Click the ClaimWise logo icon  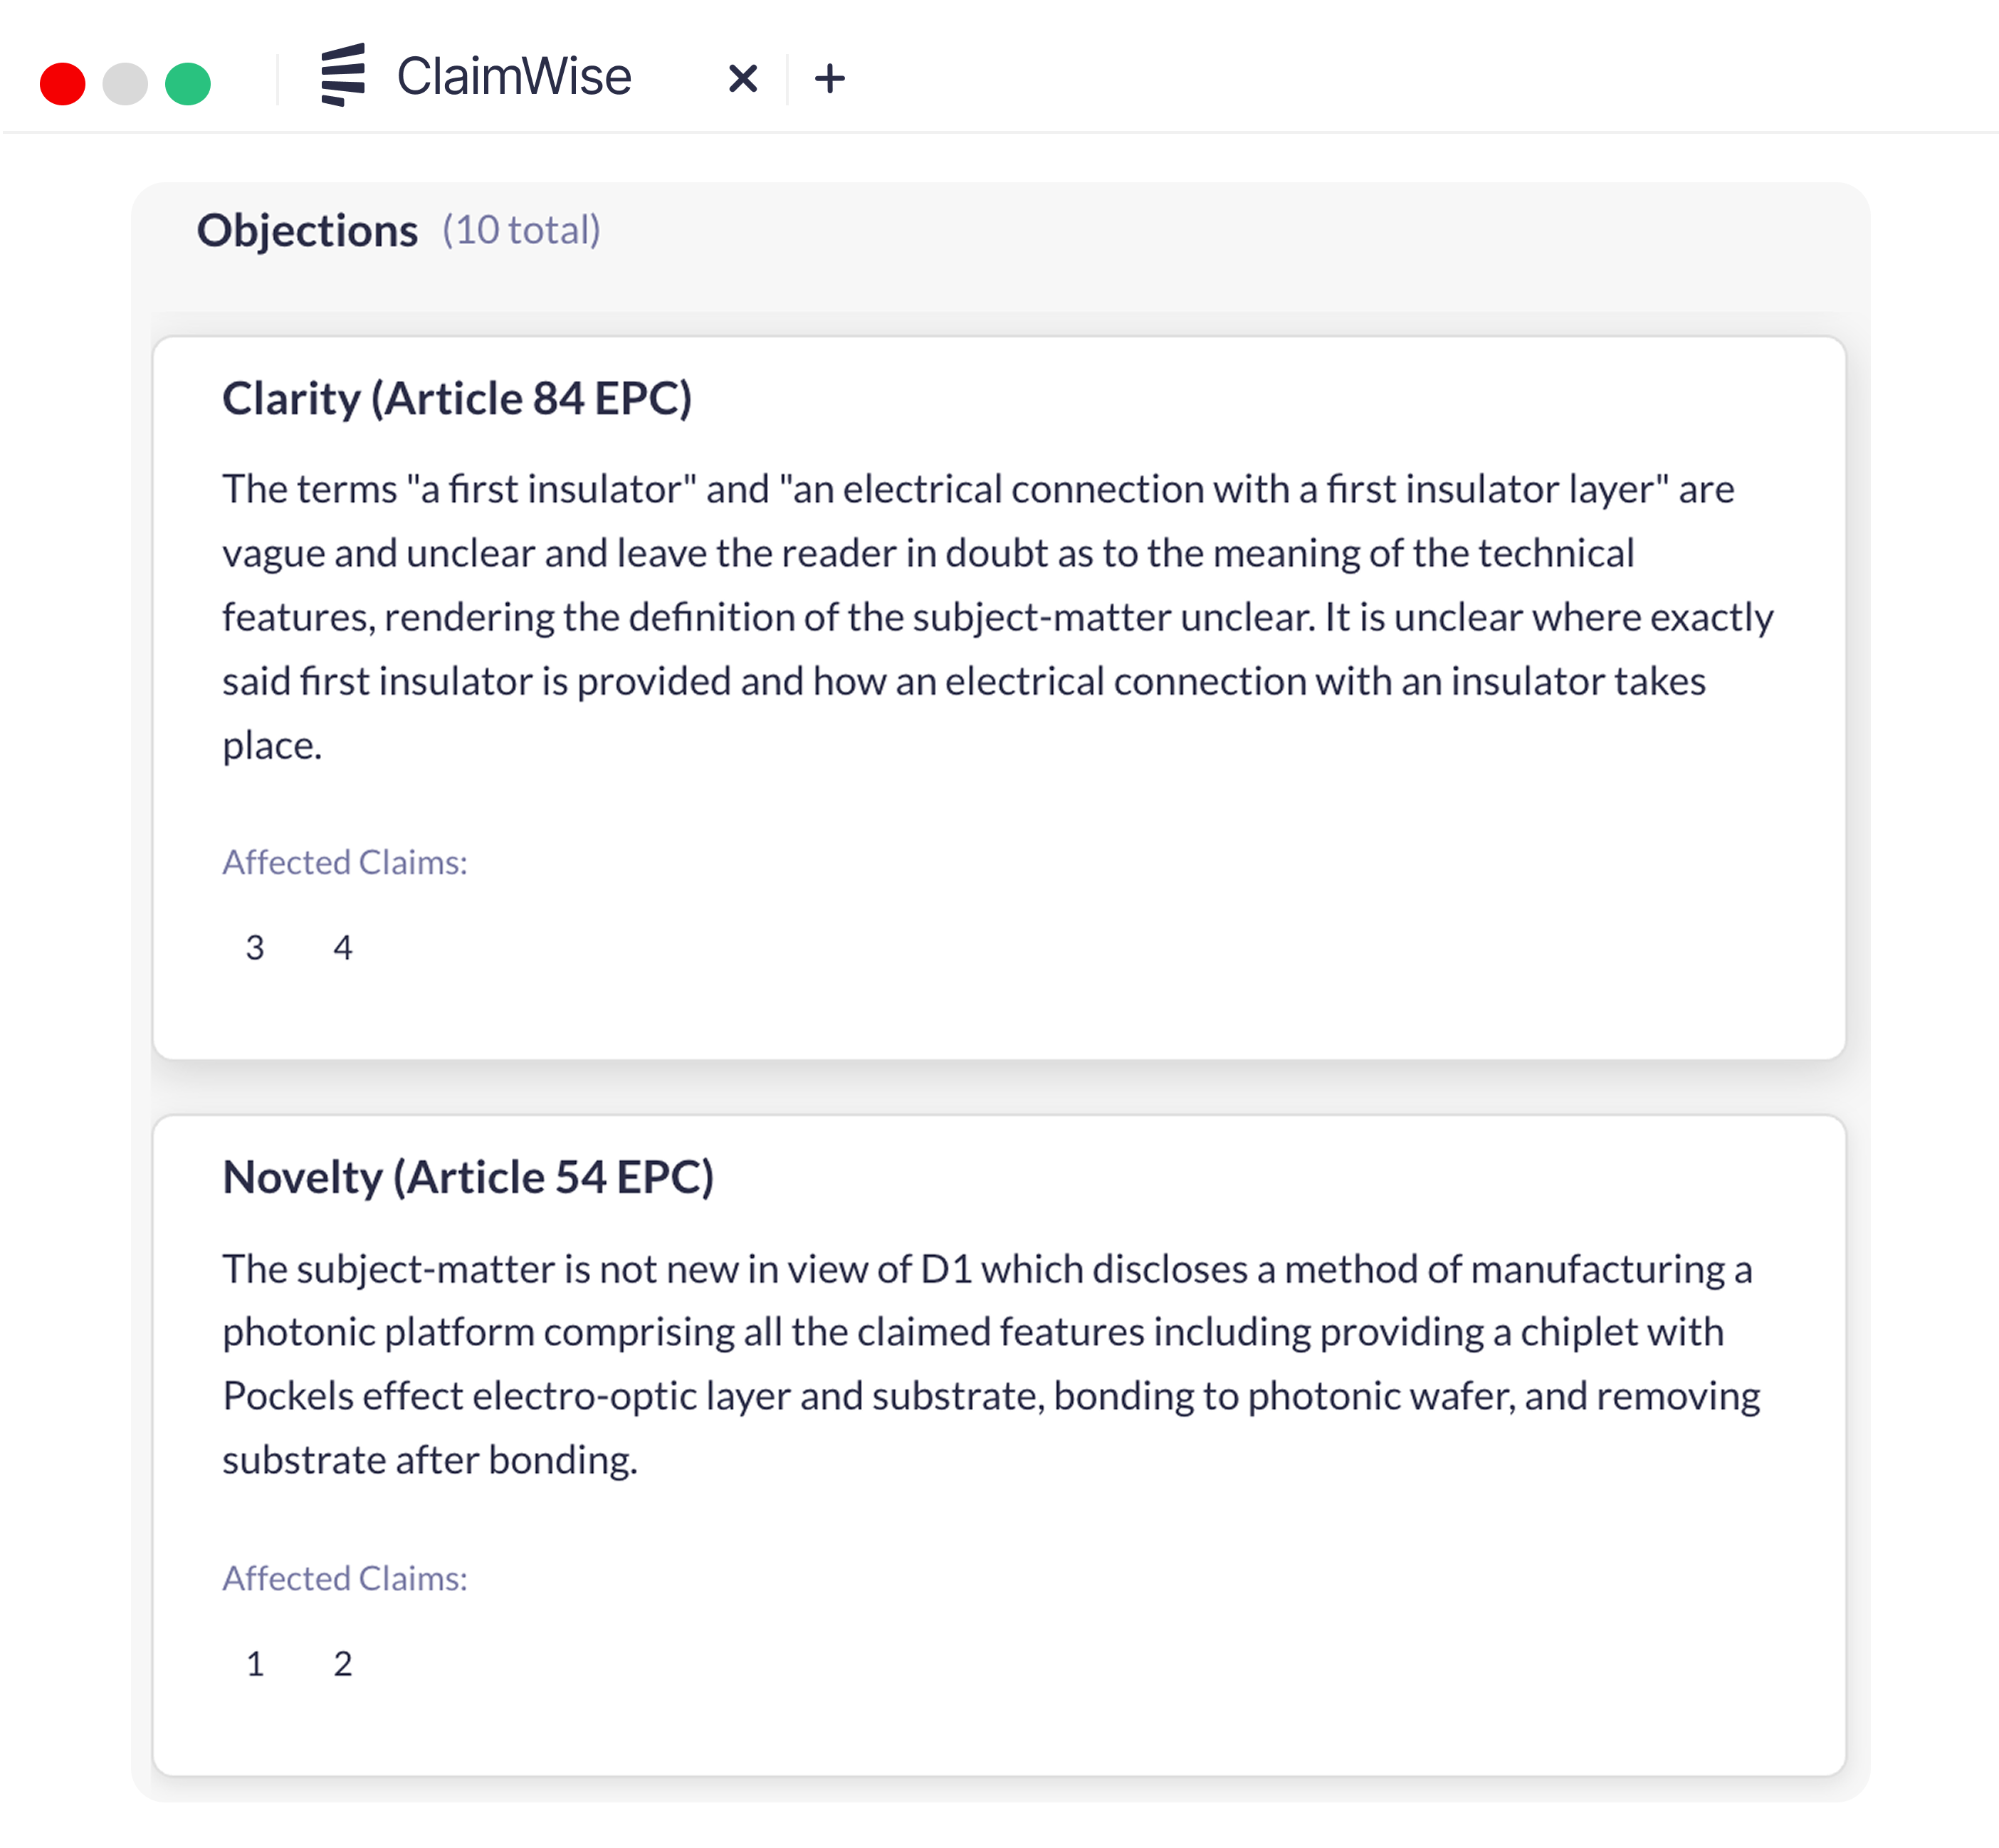(343, 75)
